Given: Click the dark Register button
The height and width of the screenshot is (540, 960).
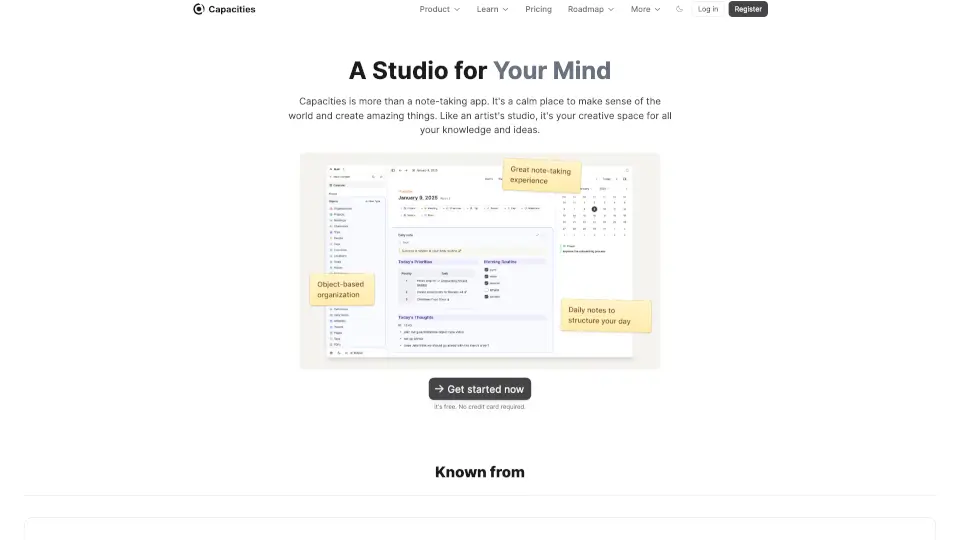Looking at the screenshot, I should point(748,9).
